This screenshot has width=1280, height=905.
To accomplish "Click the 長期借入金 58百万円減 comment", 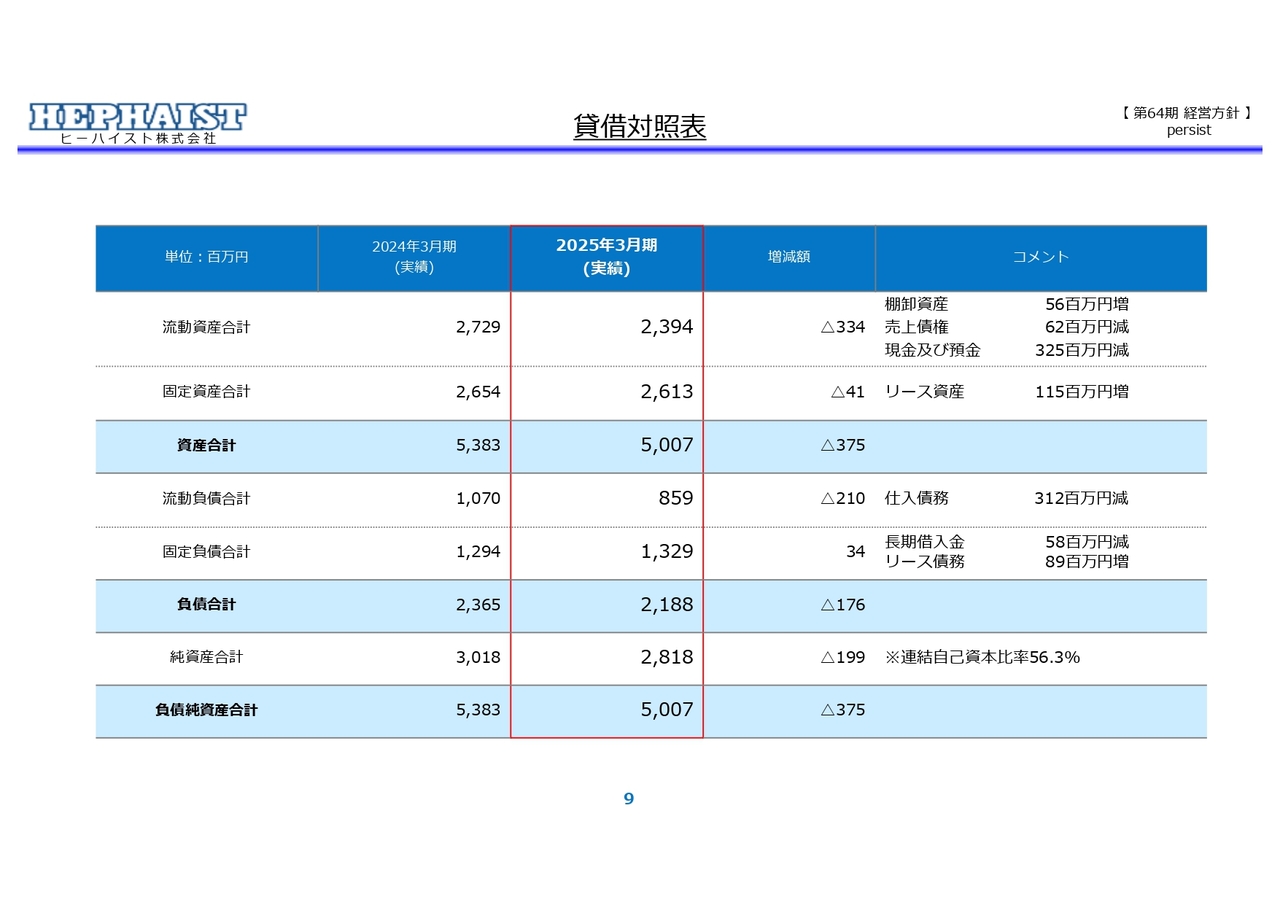I will click(1007, 541).
